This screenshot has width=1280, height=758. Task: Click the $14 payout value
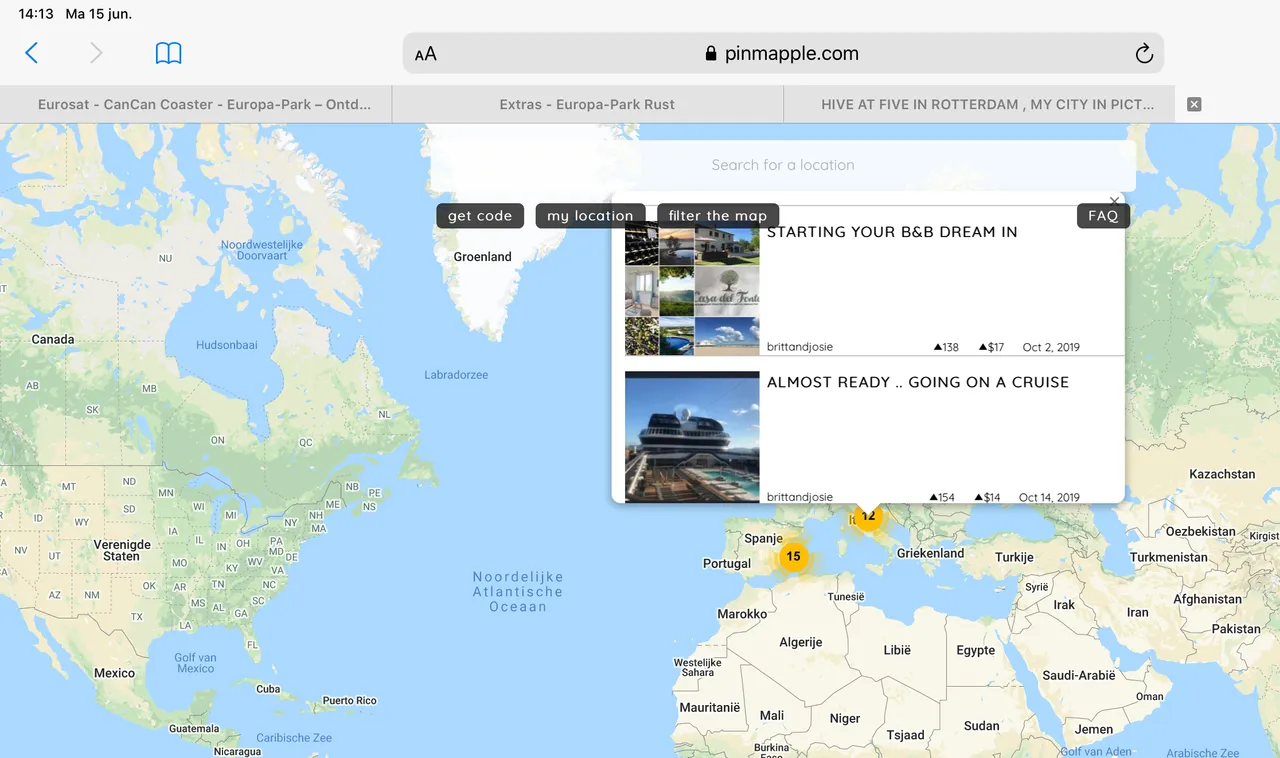click(x=988, y=497)
